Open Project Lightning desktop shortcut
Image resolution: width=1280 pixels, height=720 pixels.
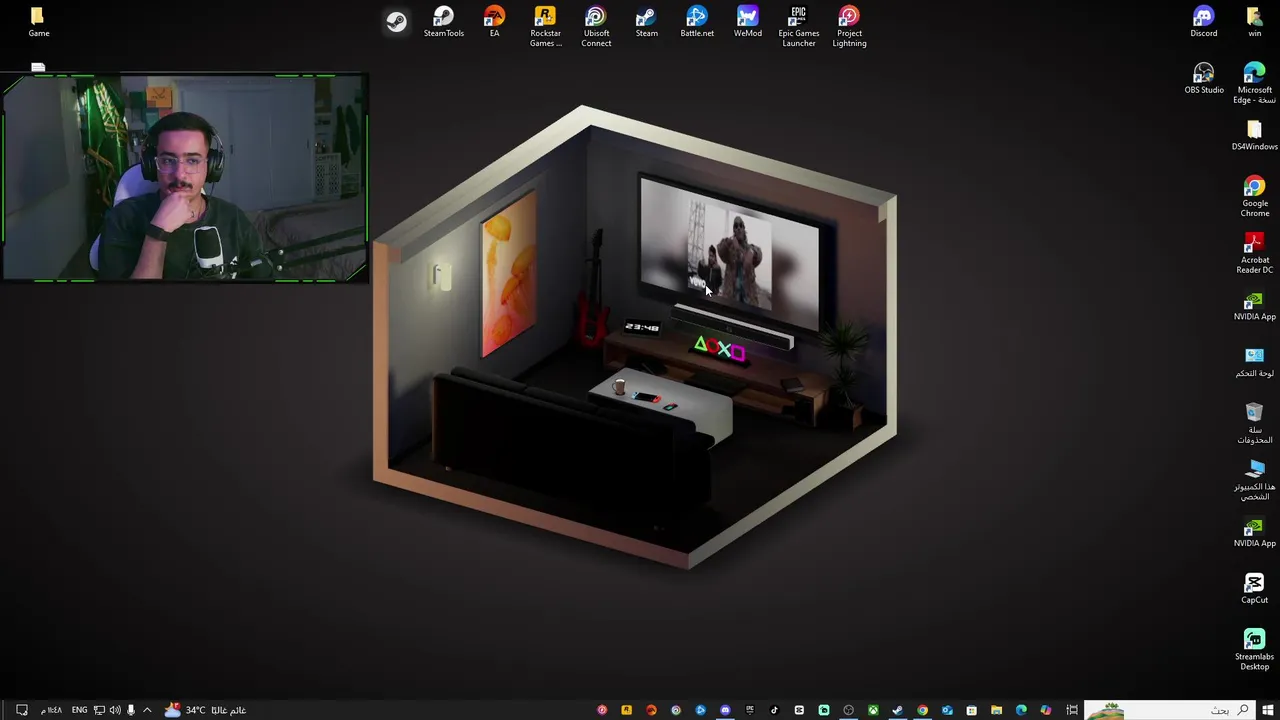[x=849, y=27]
